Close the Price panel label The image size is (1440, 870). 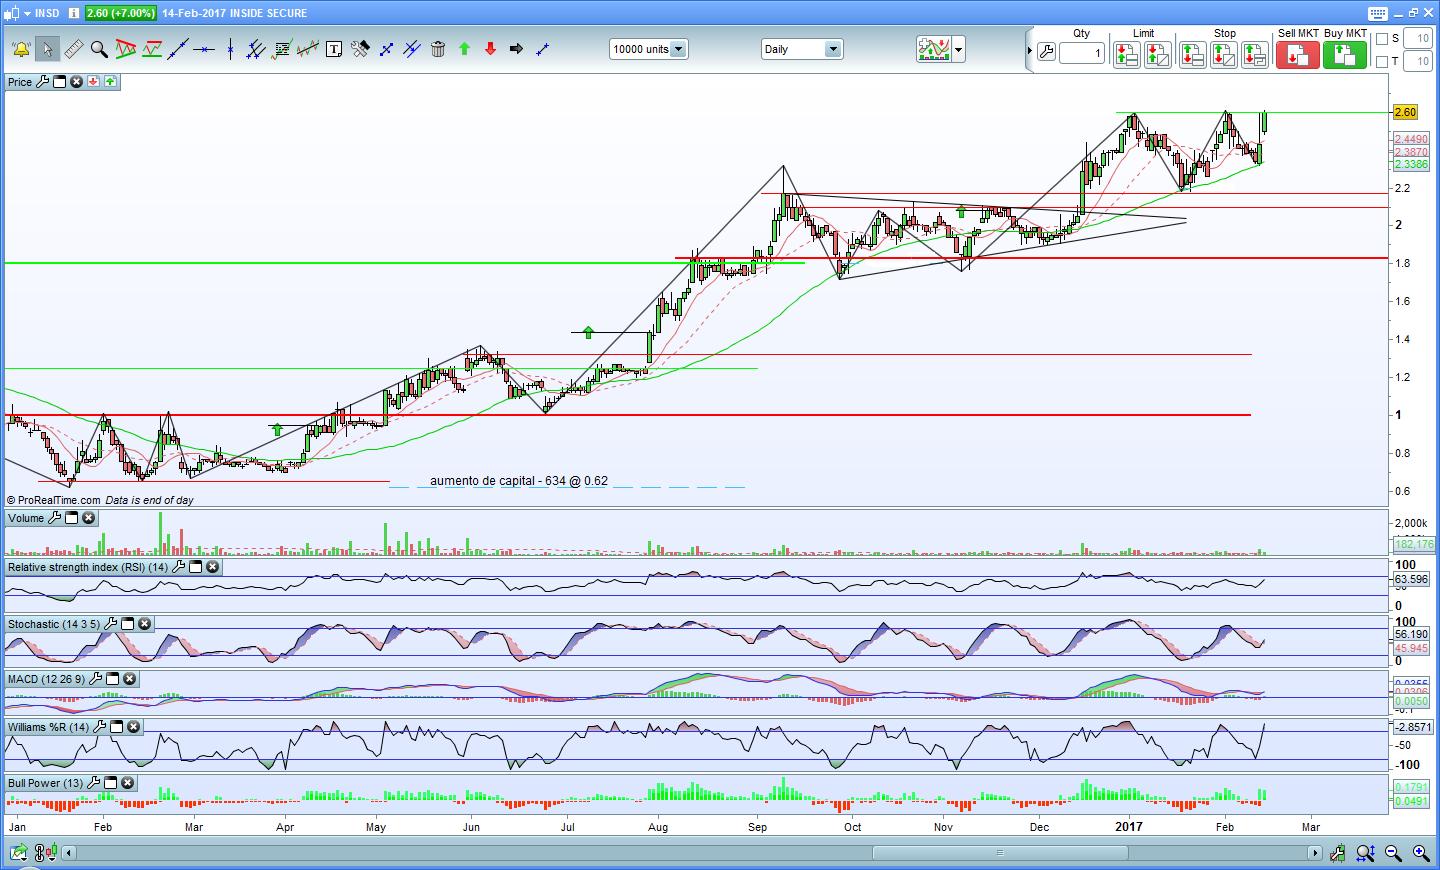[x=76, y=82]
